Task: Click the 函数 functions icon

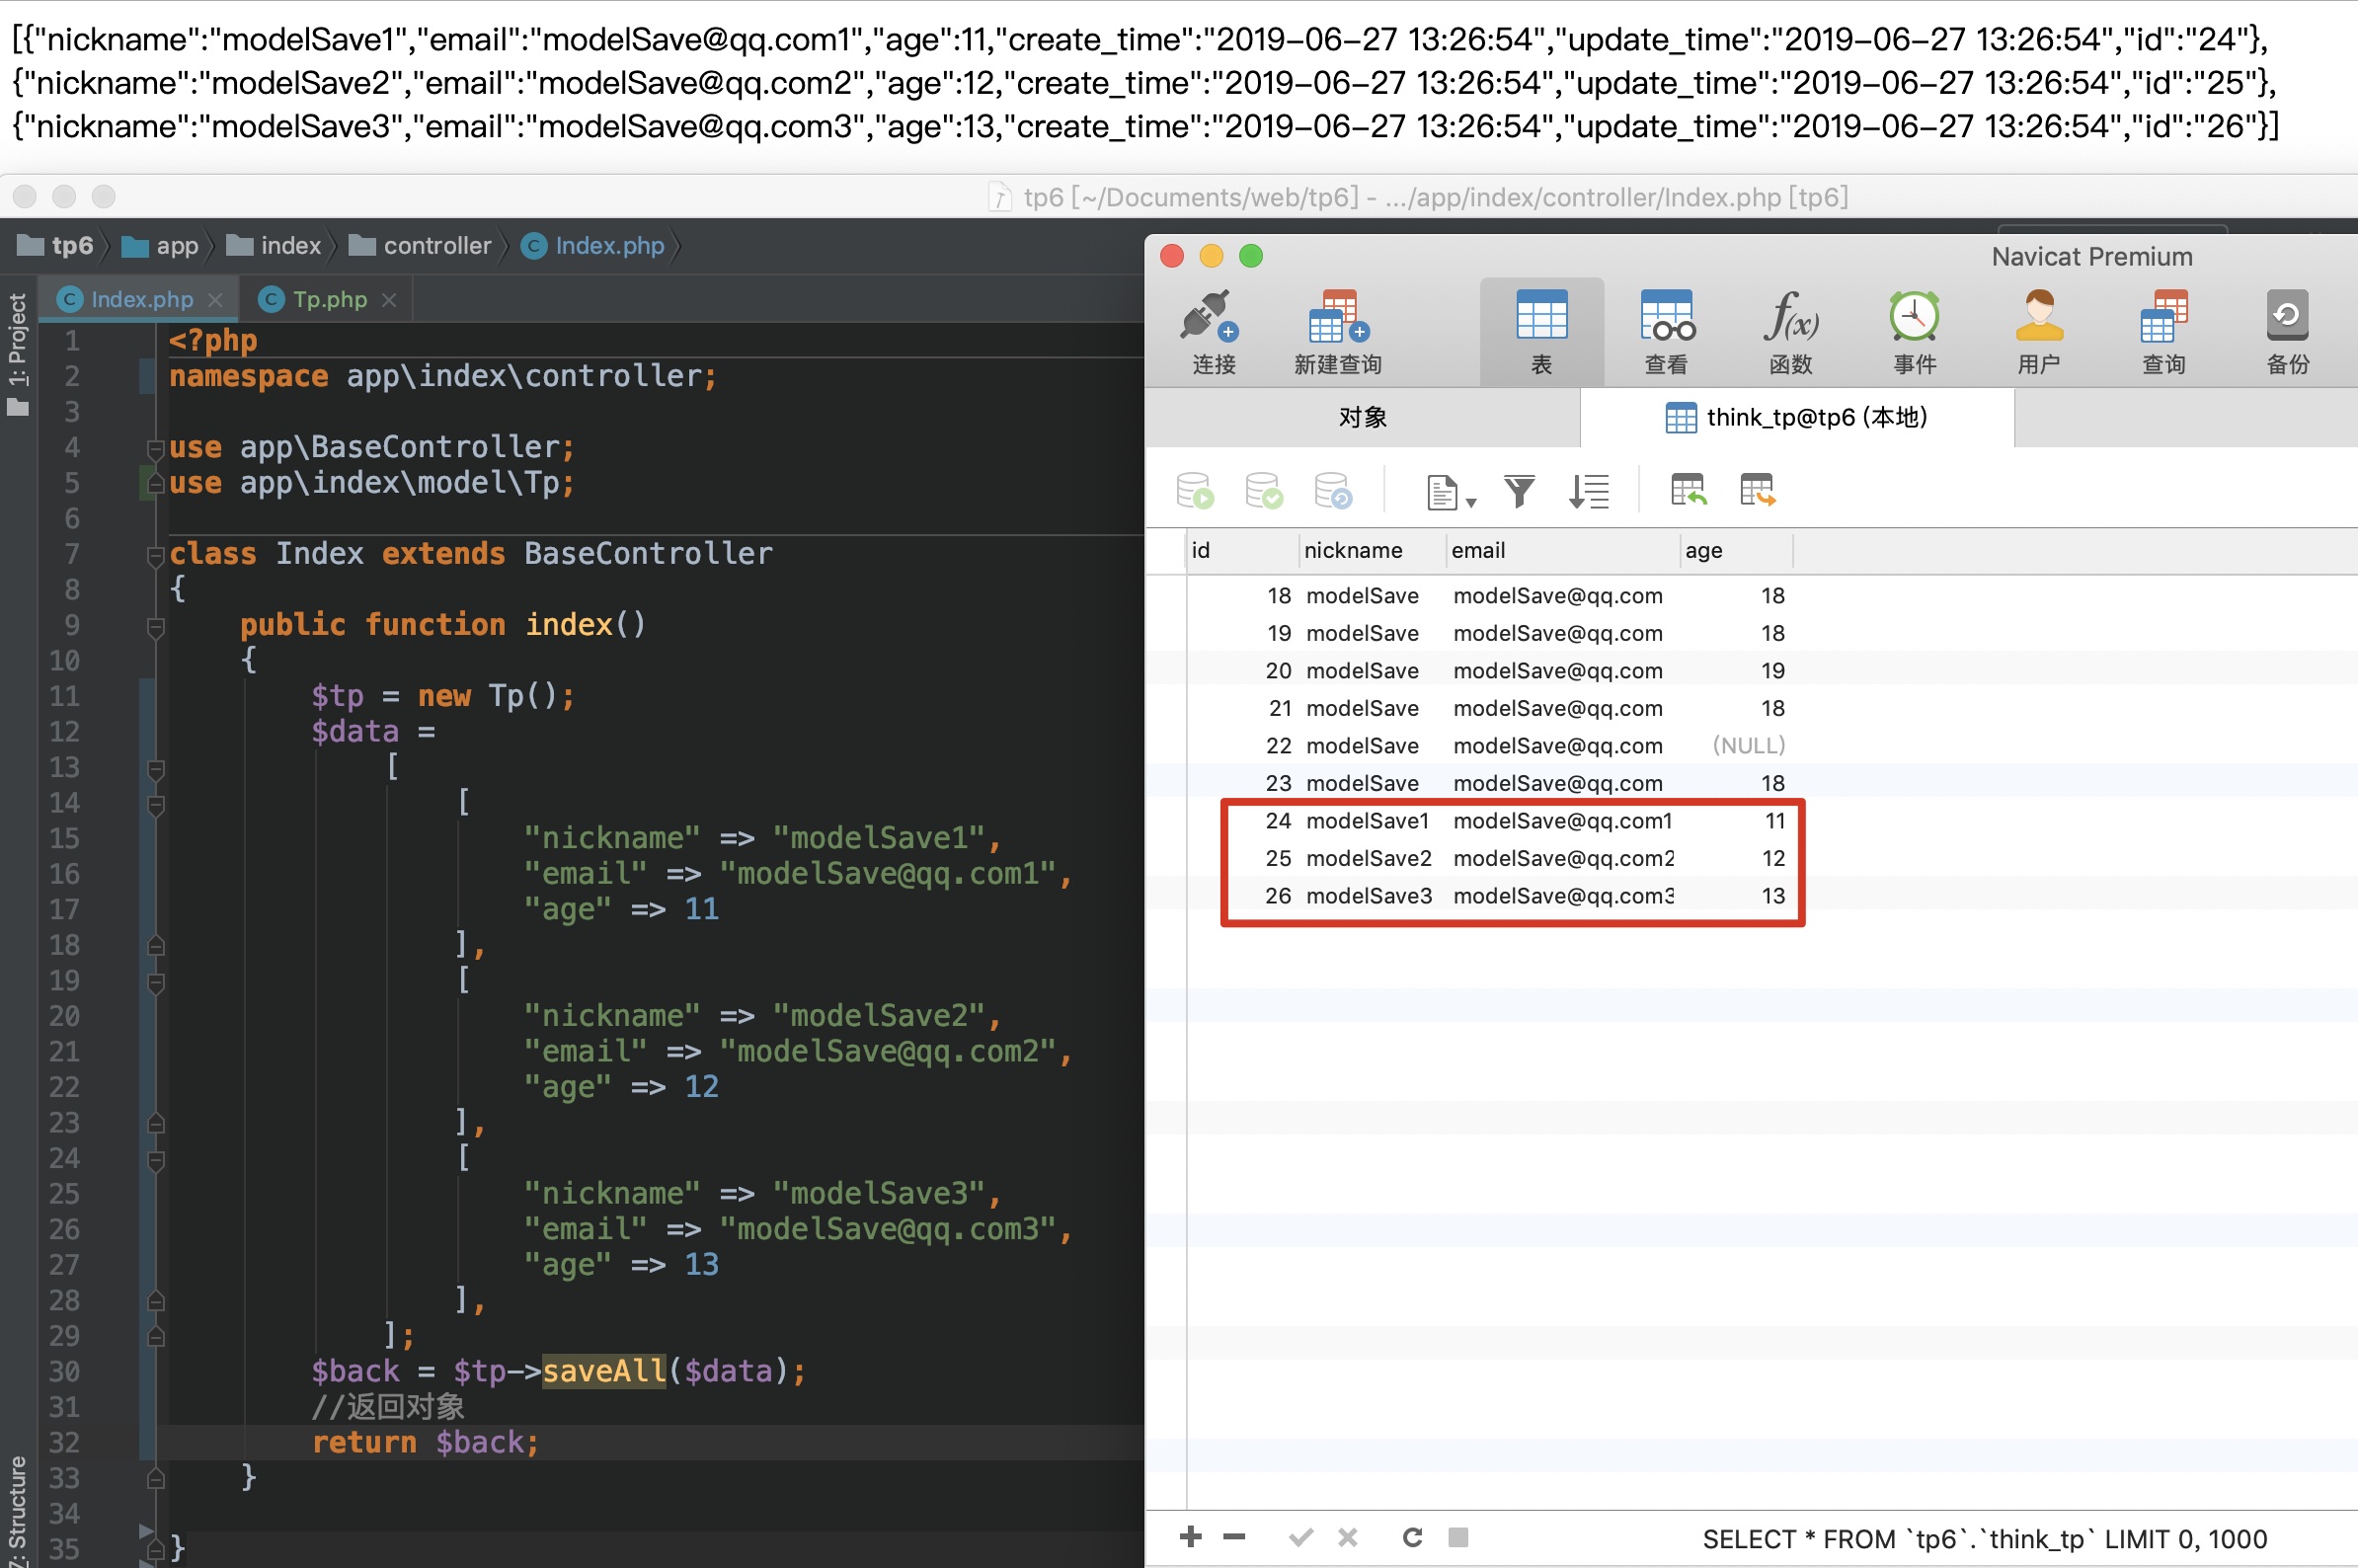Action: click(1790, 332)
